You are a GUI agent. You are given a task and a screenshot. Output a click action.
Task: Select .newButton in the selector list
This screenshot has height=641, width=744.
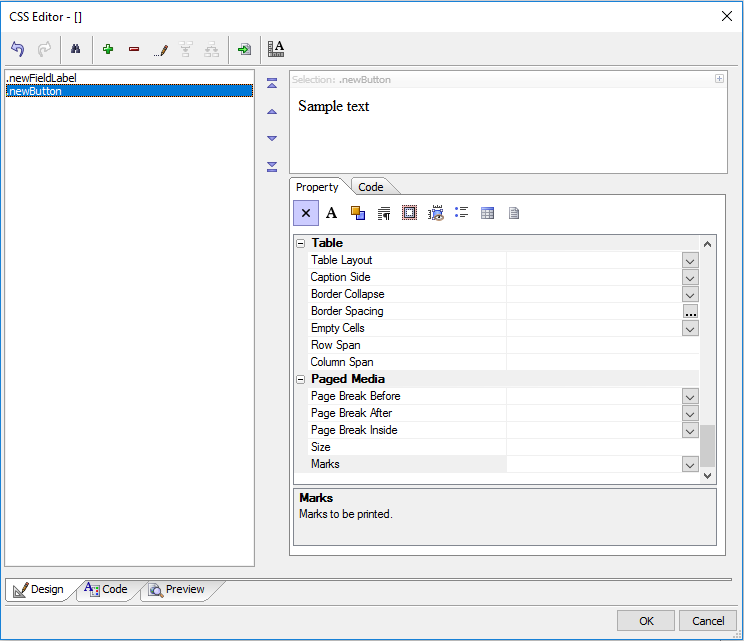coord(129,91)
